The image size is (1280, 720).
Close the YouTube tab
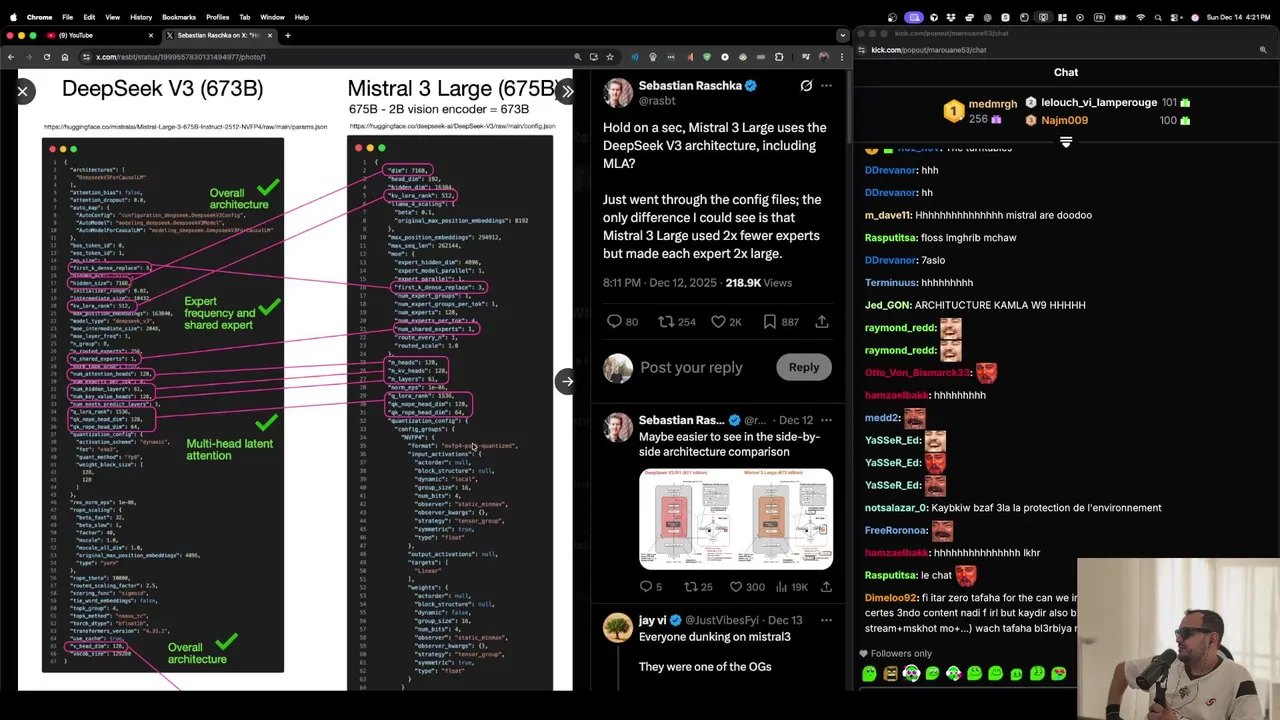pos(151,35)
